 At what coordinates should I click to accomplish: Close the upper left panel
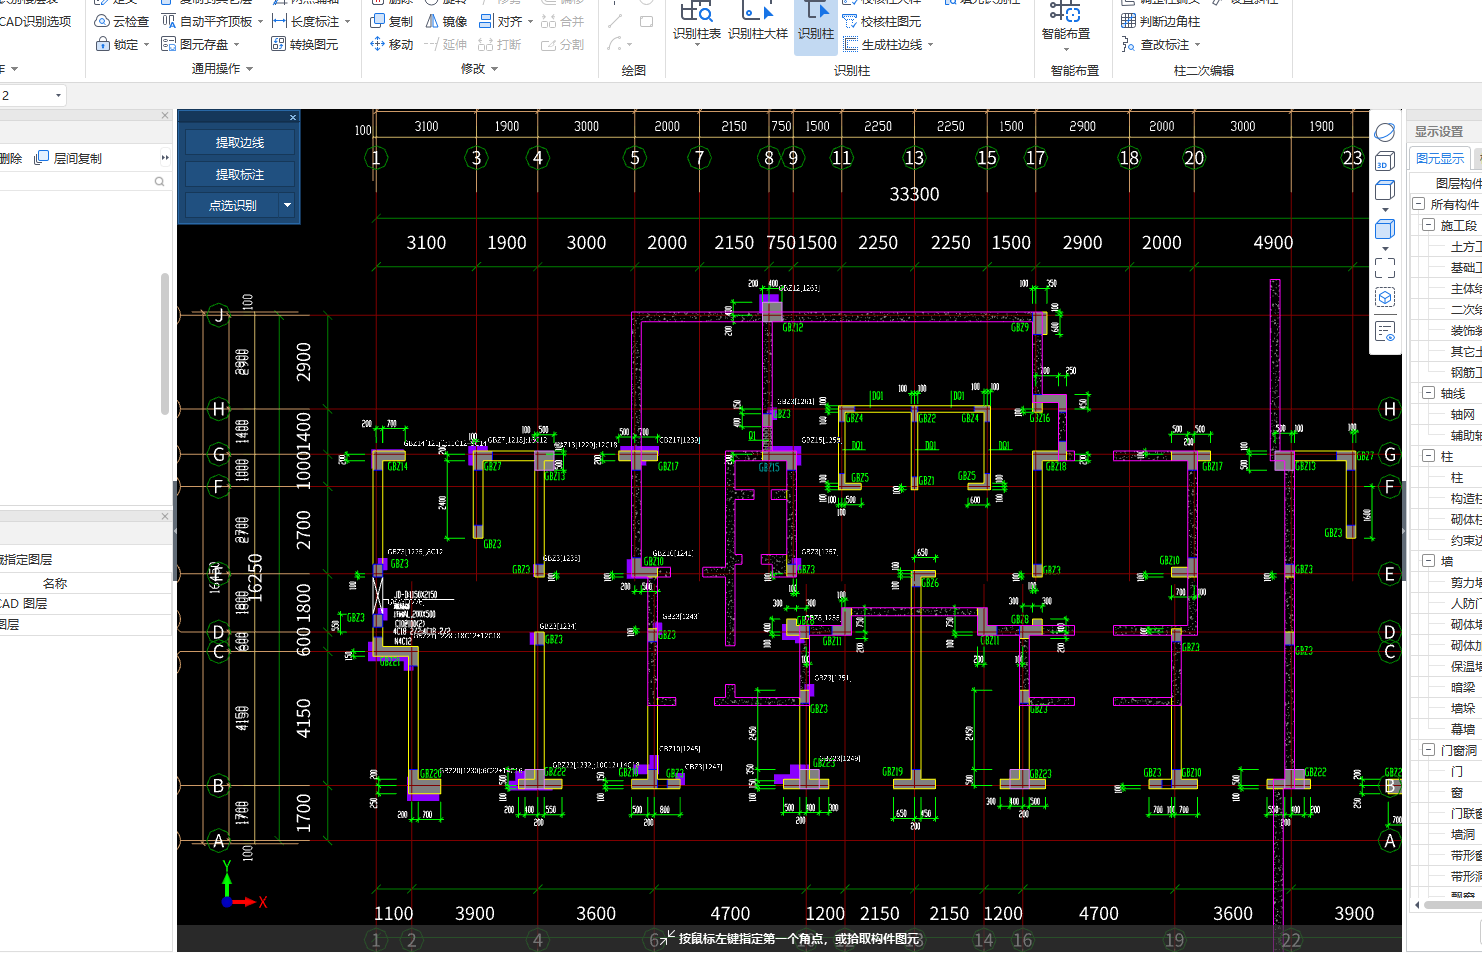pos(165,115)
